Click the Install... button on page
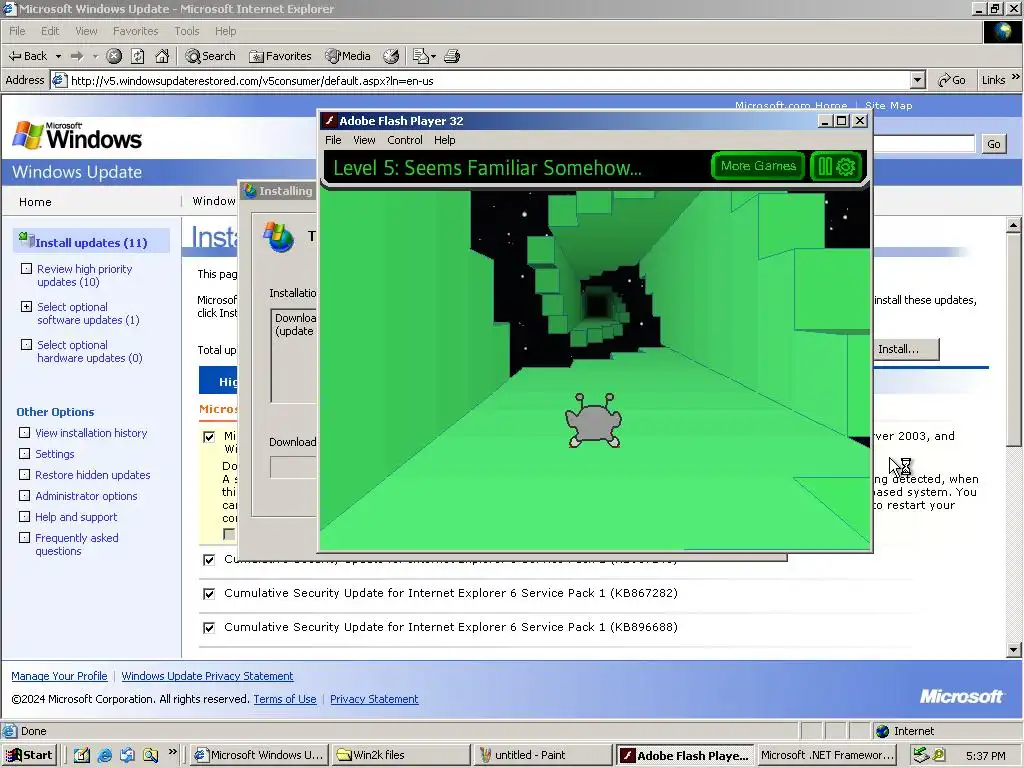This screenshot has width=1024, height=768. 905,349
